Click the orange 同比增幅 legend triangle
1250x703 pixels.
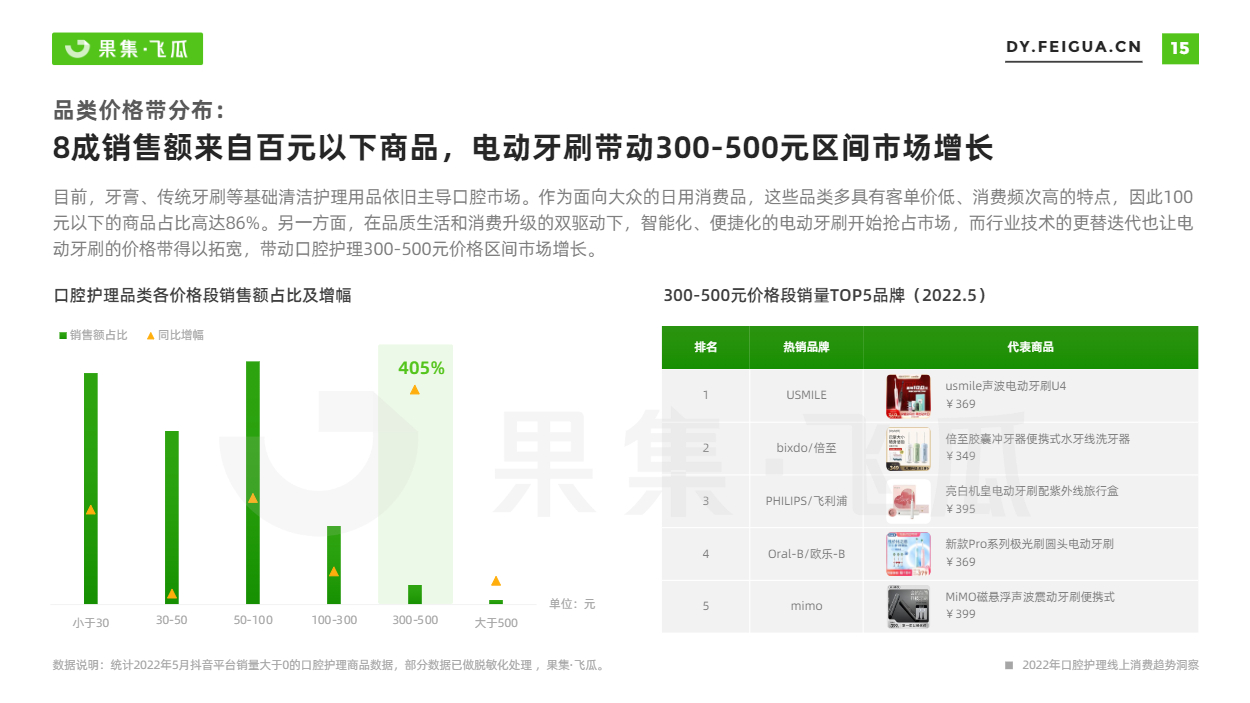pyautogui.click(x=150, y=335)
